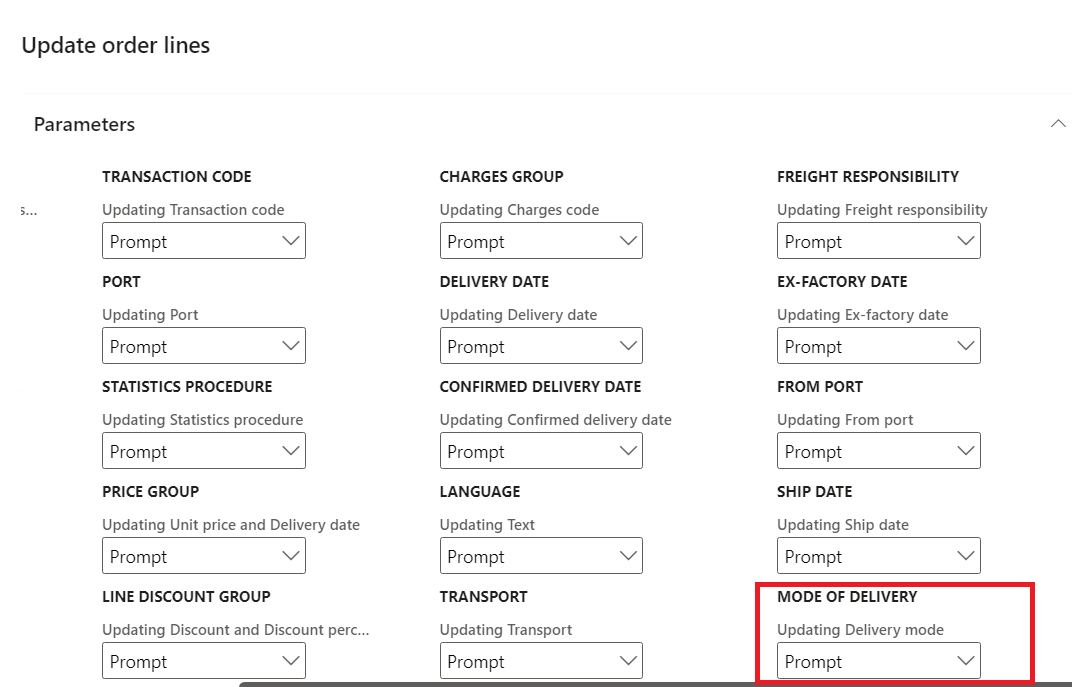Click the Update order lines title
Viewport: 1072px width, 687px height.
(116, 45)
